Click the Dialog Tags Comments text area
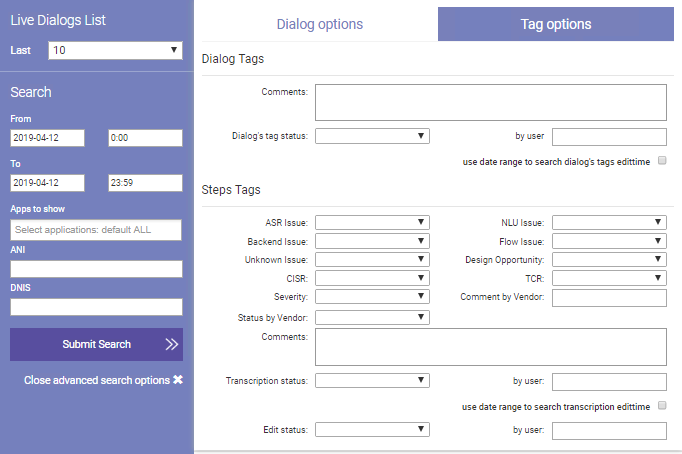 coord(490,102)
